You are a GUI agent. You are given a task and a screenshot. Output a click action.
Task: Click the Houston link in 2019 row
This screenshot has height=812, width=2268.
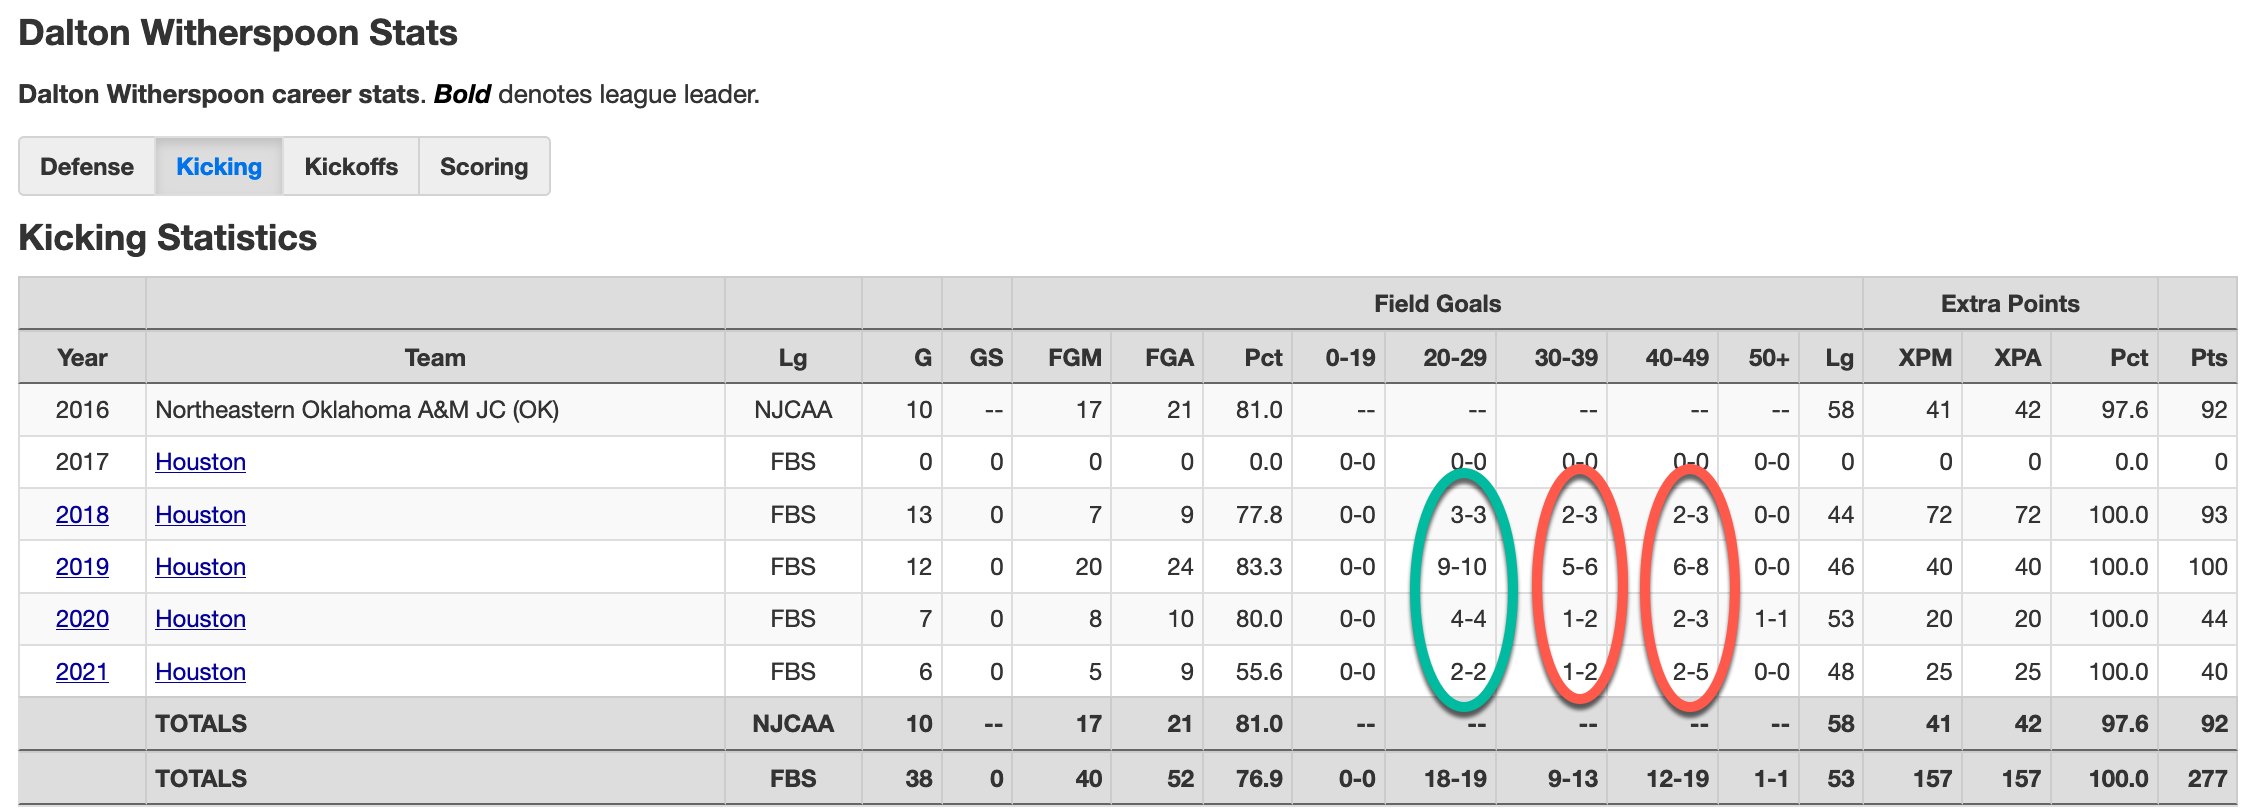click(x=200, y=566)
